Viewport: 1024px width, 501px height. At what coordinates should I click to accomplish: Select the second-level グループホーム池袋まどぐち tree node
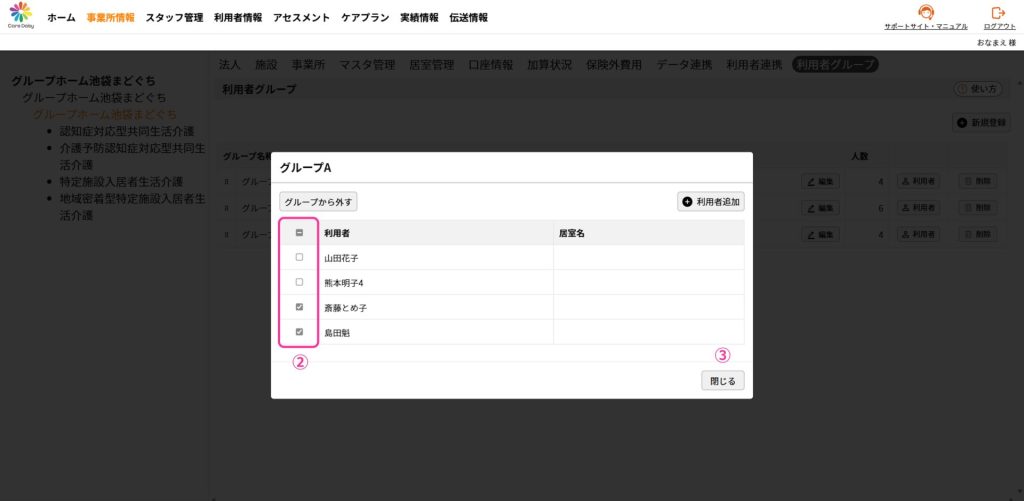pos(94,98)
